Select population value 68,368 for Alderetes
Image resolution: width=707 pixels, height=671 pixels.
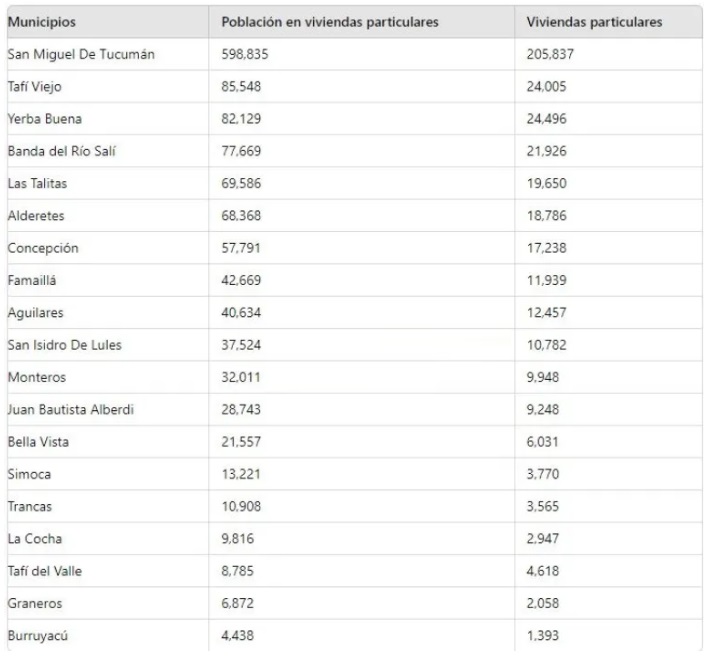pyautogui.click(x=243, y=216)
